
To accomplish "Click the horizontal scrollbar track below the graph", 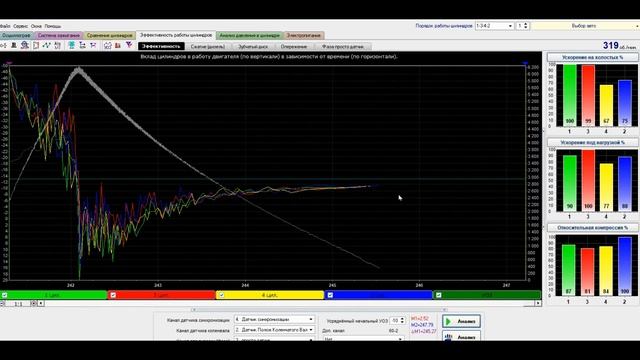I will [x=289, y=304].
